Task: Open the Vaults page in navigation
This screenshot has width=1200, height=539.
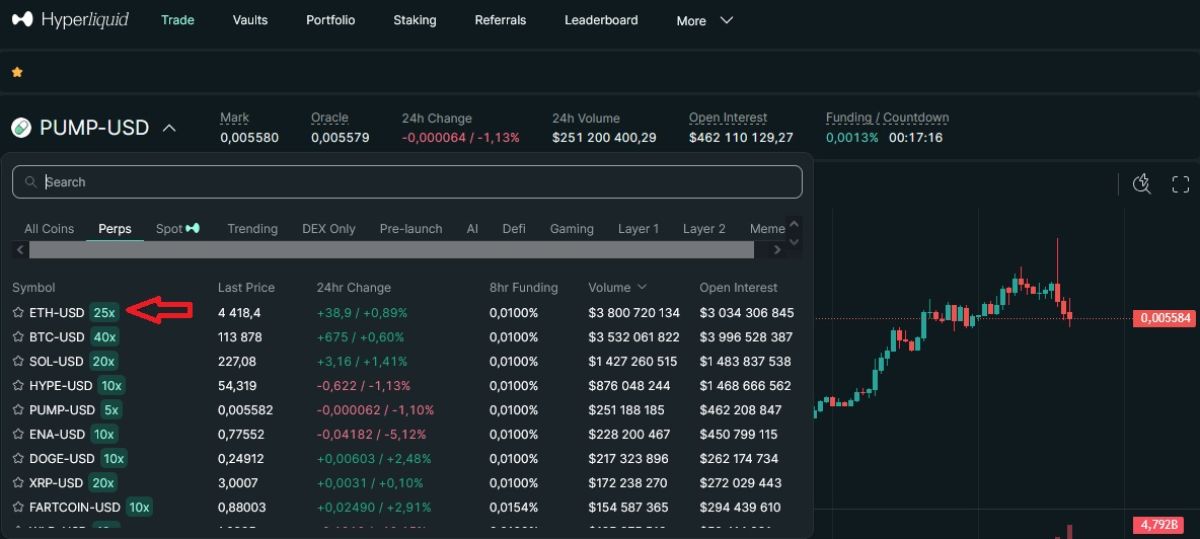Action: (x=250, y=20)
